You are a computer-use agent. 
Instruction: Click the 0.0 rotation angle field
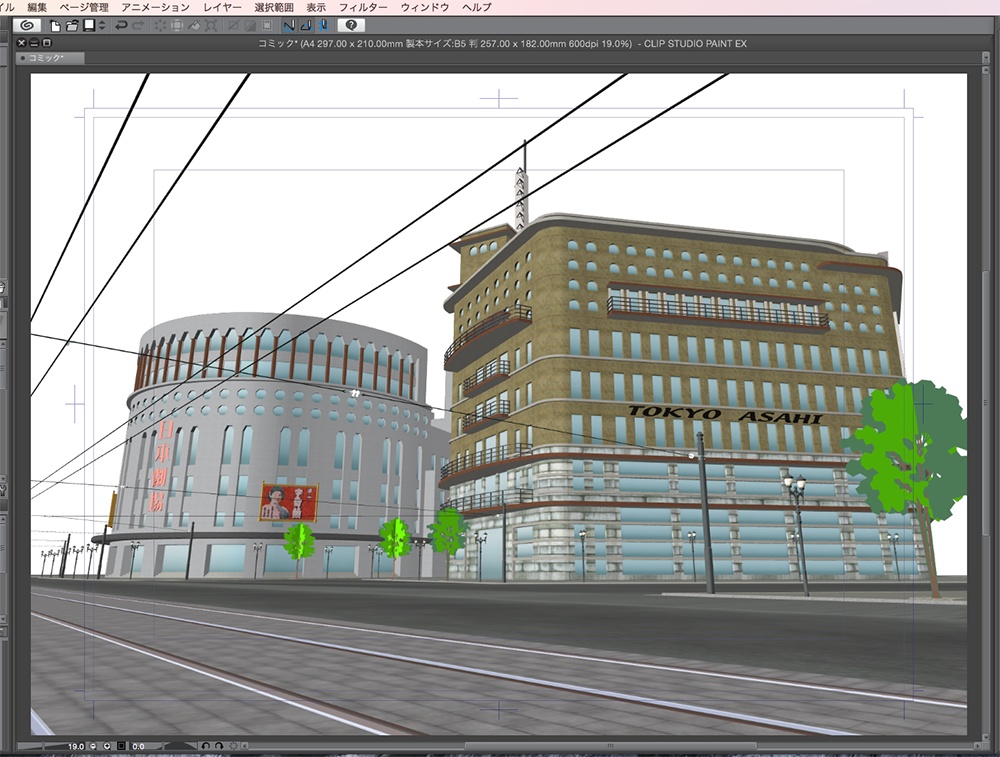tap(138, 746)
